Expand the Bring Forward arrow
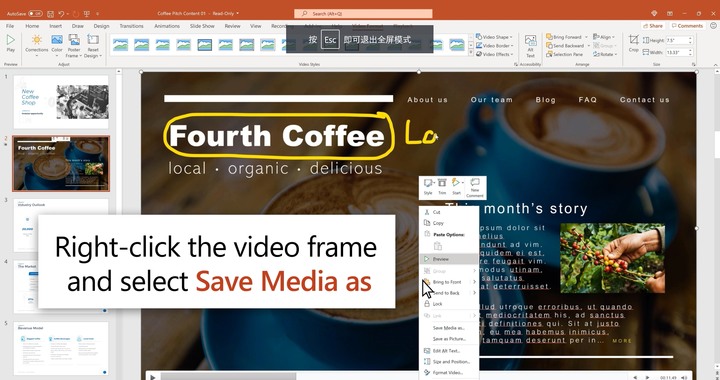The width and height of the screenshot is (720, 380). [x=586, y=37]
